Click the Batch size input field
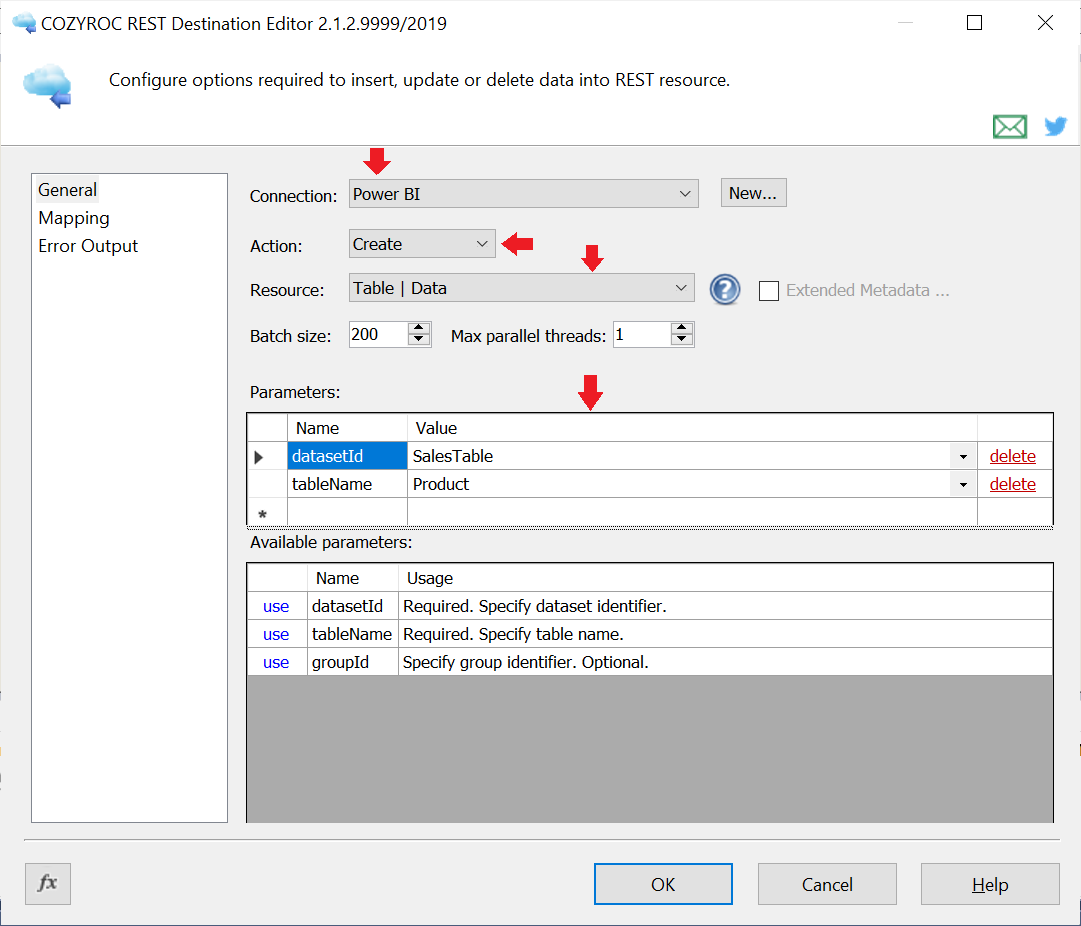The width and height of the screenshot is (1081, 926). (378, 334)
